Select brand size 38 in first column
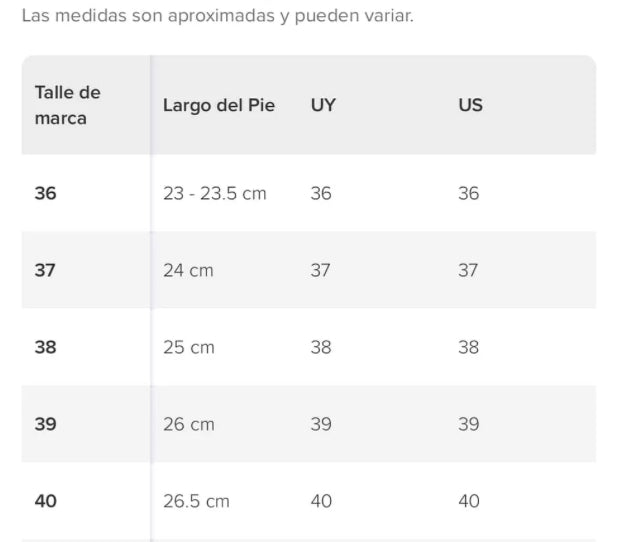The image size is (618, 542). pyautogui.click(x=46, y=347)
